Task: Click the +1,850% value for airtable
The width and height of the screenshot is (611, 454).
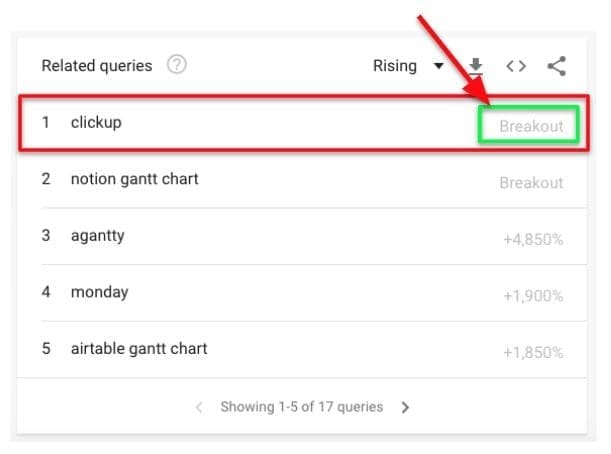Action: pos(531,353)
